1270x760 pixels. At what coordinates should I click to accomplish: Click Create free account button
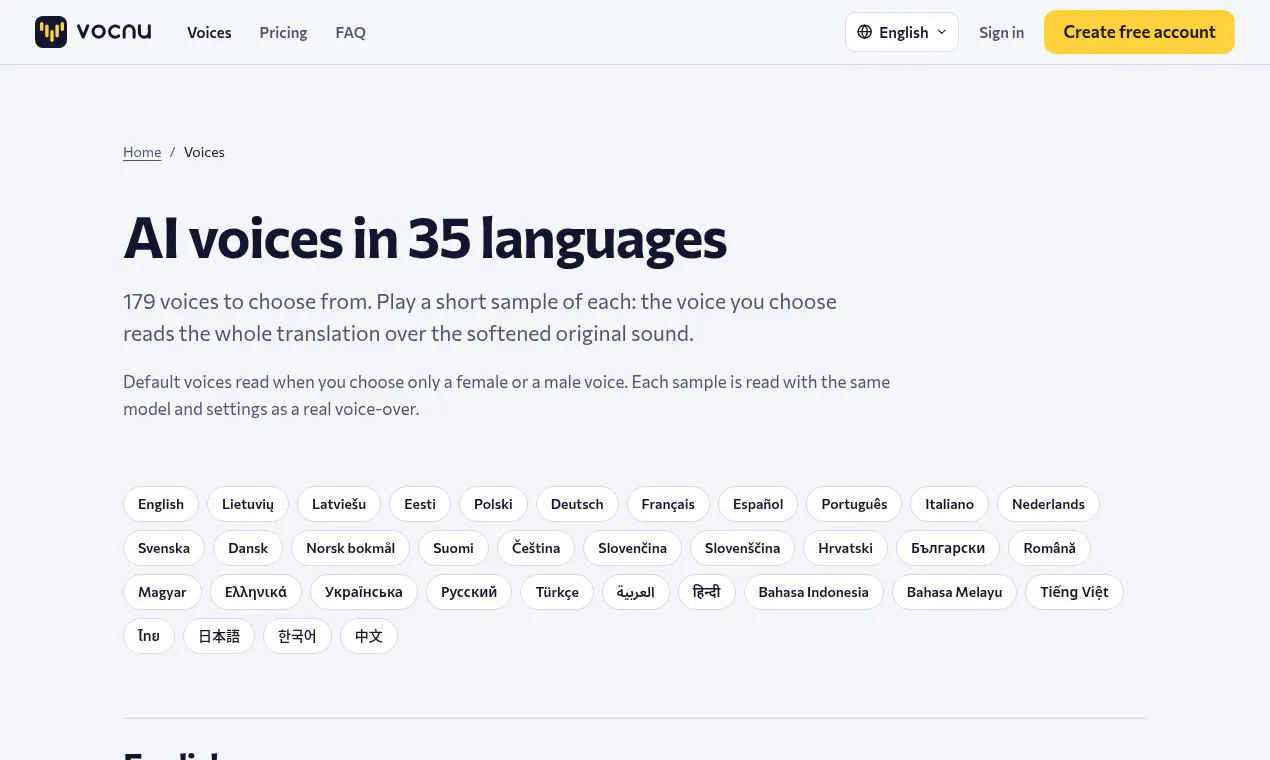coord(1139,32)
